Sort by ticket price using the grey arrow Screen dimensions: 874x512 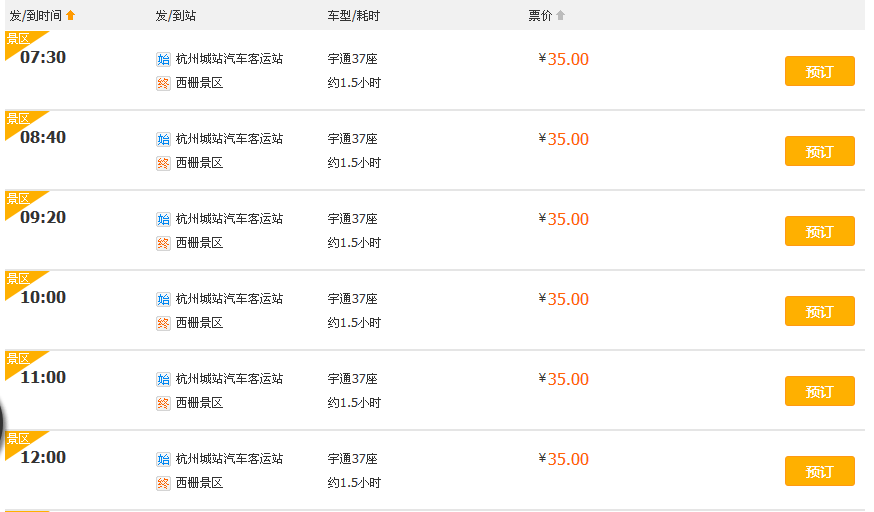click(x=560, y=15)
